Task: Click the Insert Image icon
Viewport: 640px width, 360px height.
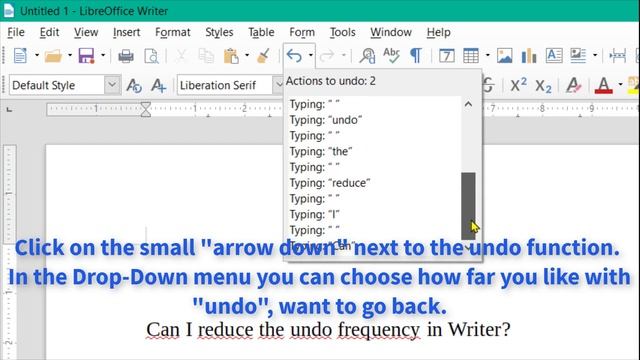Action: (x=504, y=56)
